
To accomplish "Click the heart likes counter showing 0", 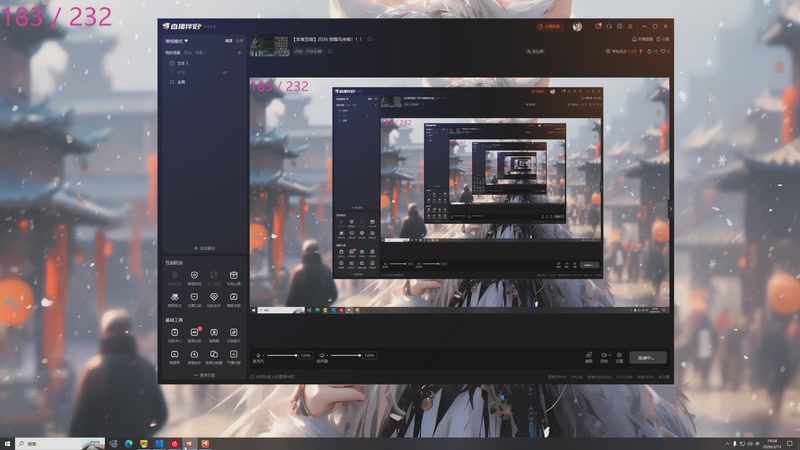I will click(665, 52).
